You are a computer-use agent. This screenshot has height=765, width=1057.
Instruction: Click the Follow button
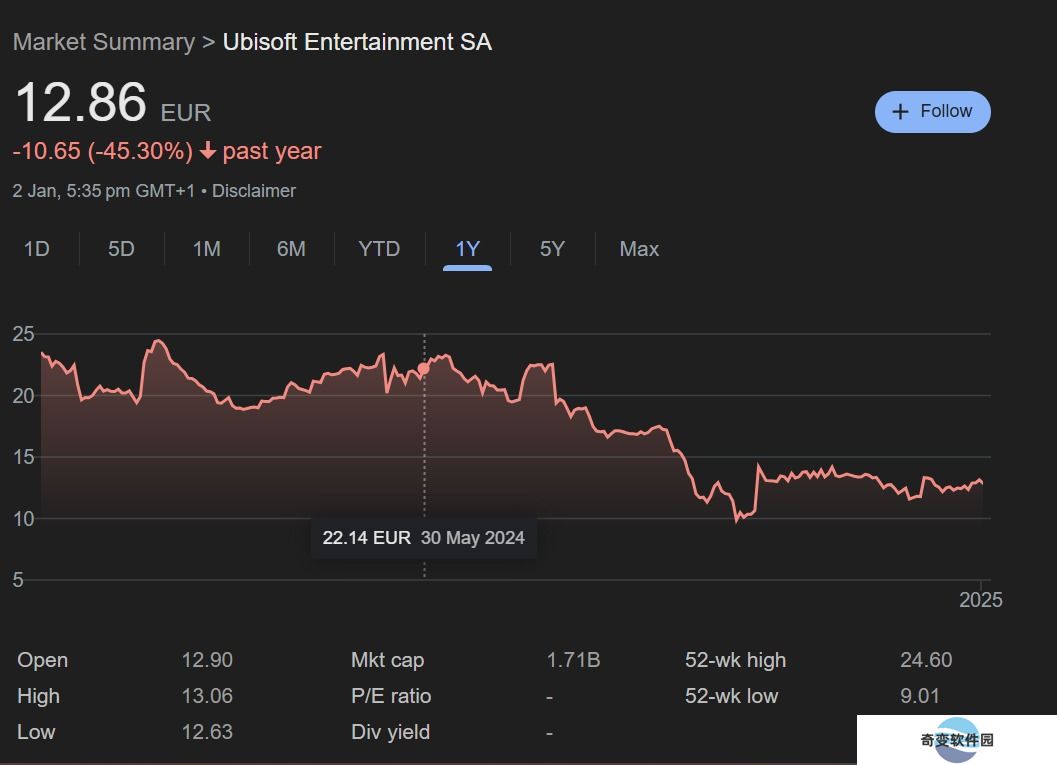pos(932,112)
